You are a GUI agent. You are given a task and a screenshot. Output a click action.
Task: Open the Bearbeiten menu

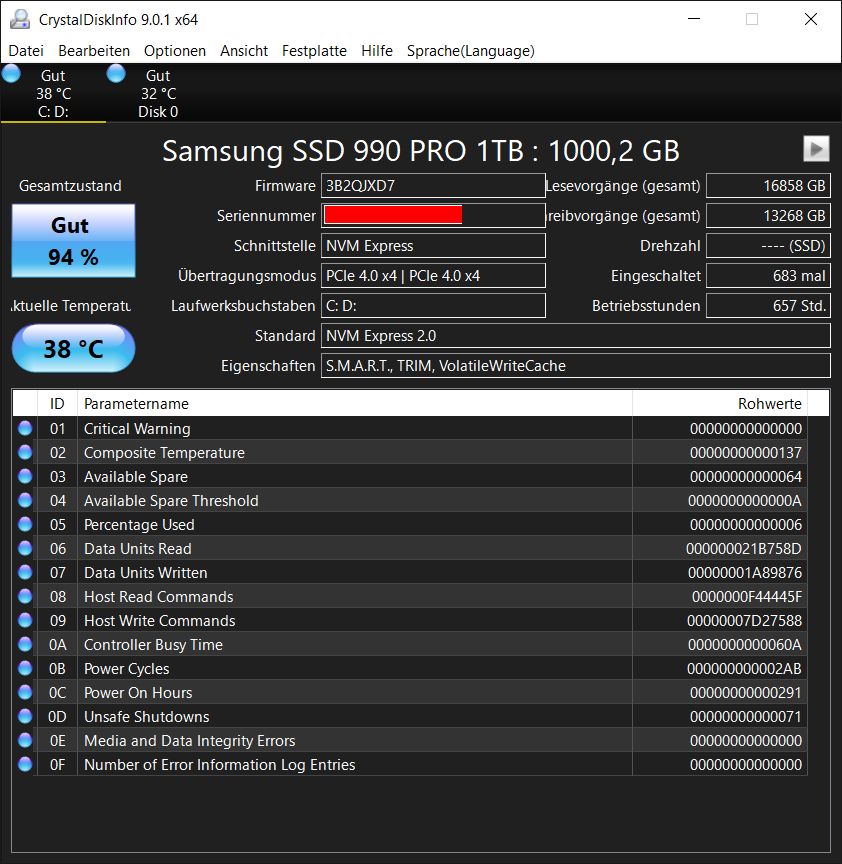point(94,51)
